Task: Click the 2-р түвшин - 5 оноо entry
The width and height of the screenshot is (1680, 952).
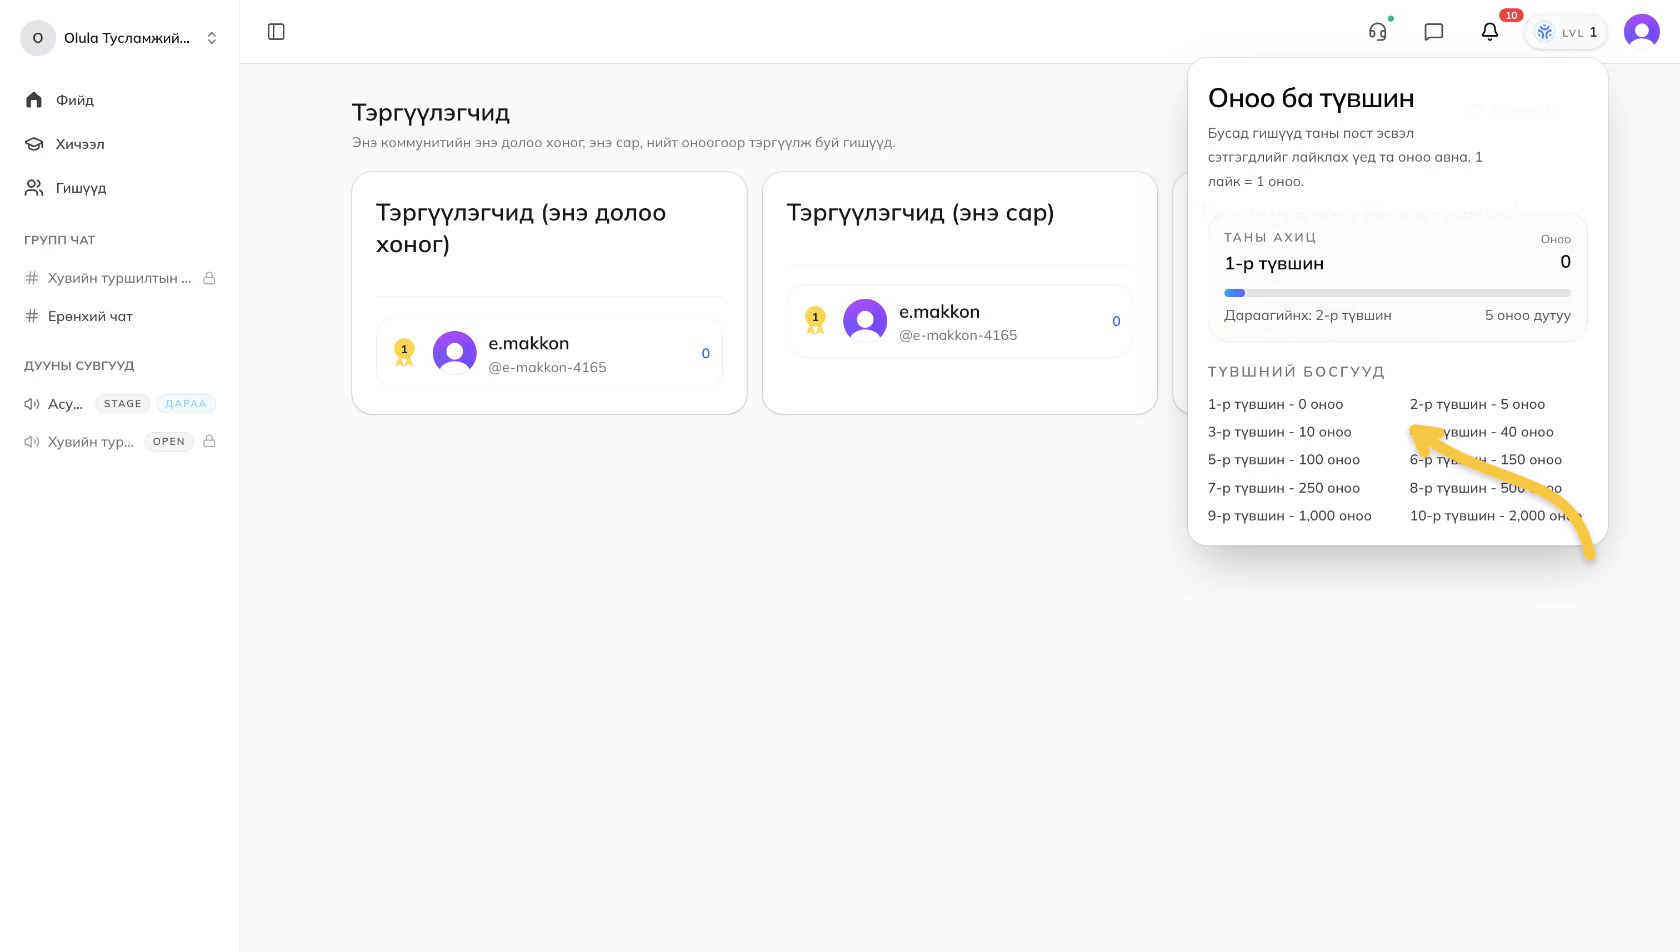Action: (1478, 404)
